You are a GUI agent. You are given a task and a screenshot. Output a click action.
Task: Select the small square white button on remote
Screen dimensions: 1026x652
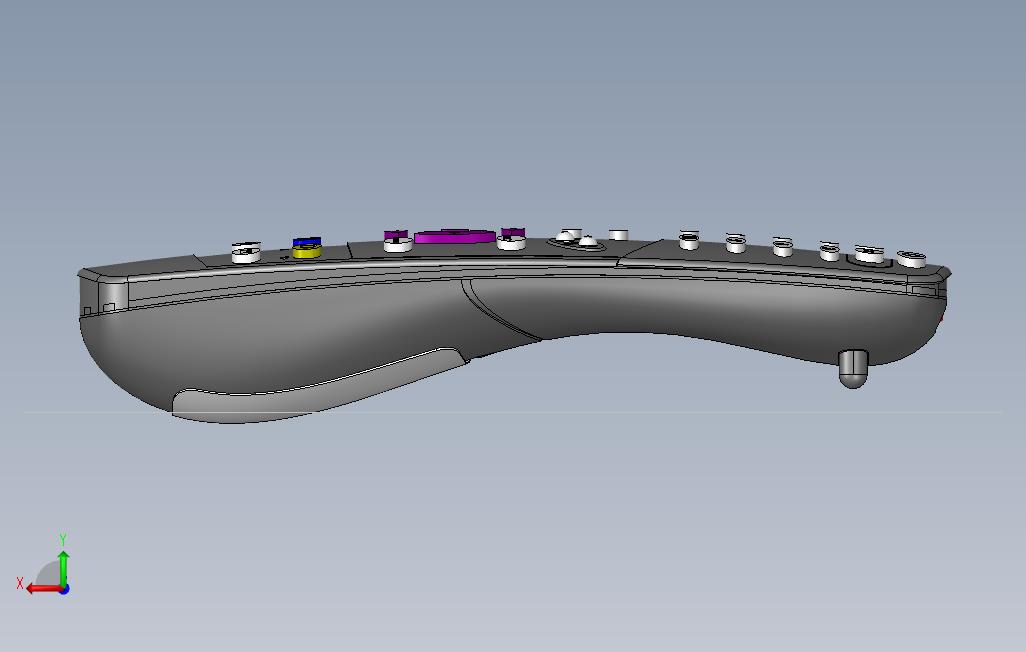(618, 234)
